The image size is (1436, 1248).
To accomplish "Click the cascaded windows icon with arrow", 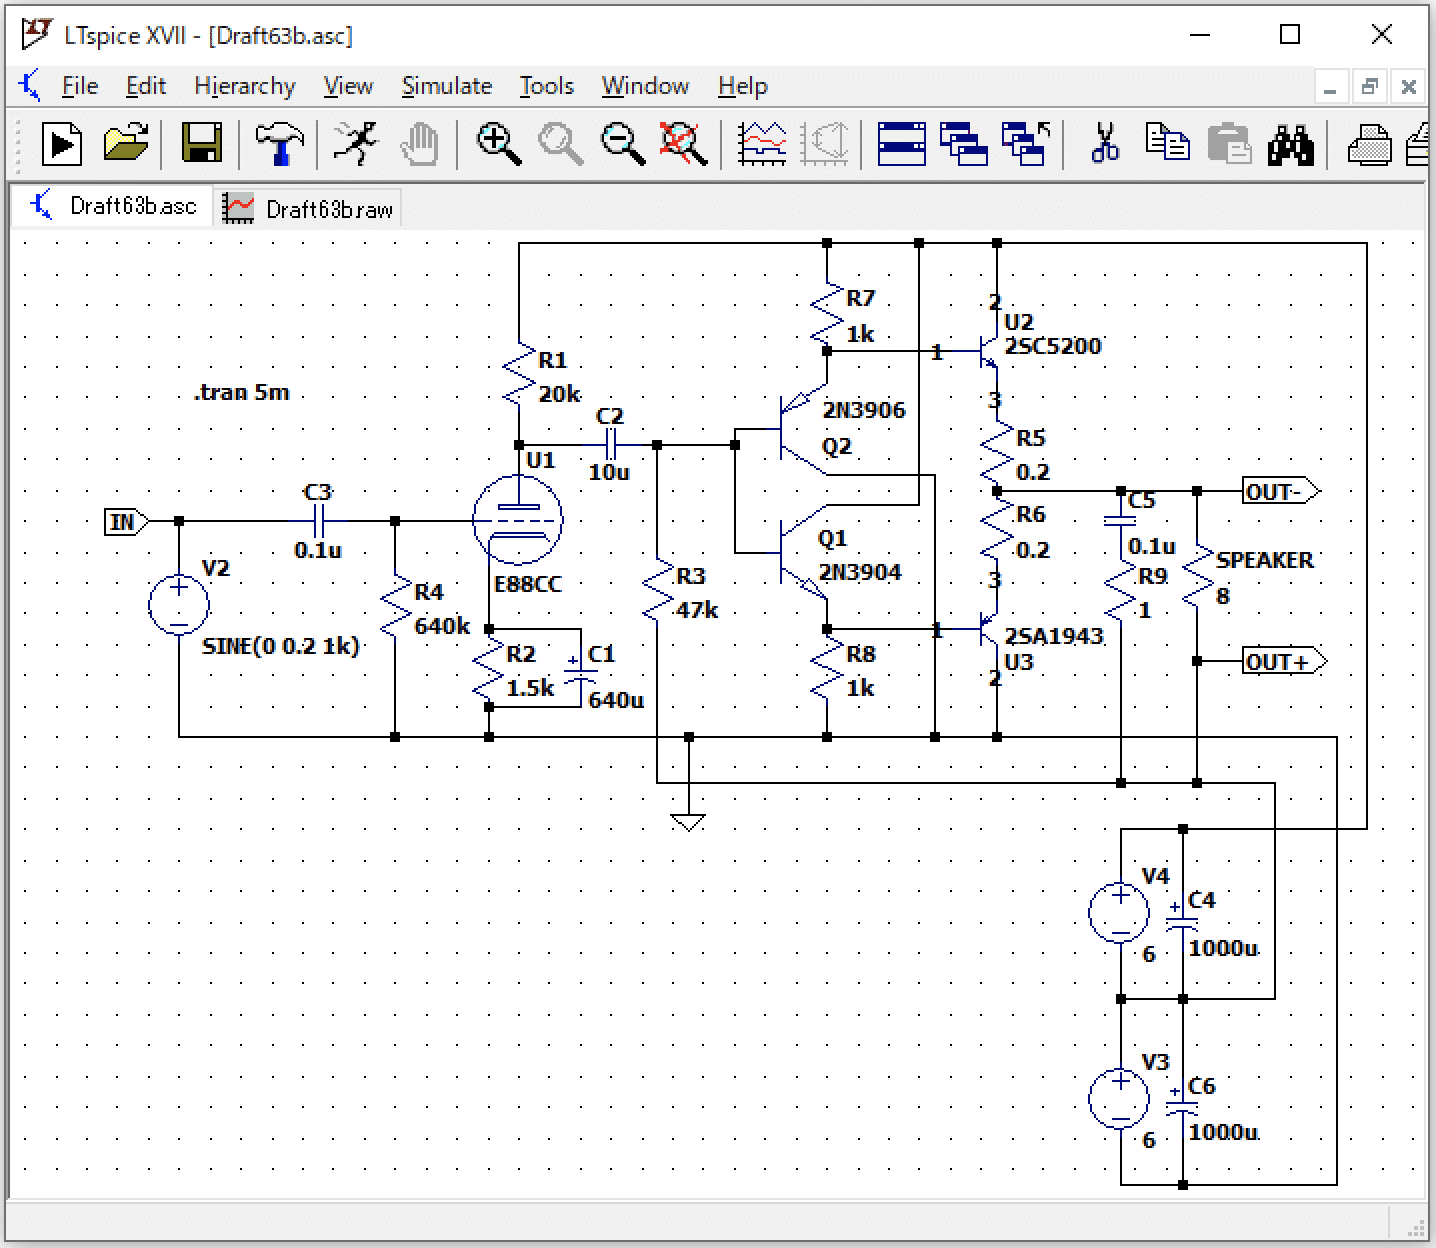I will pyautogui.click(x=1026, y=145).
